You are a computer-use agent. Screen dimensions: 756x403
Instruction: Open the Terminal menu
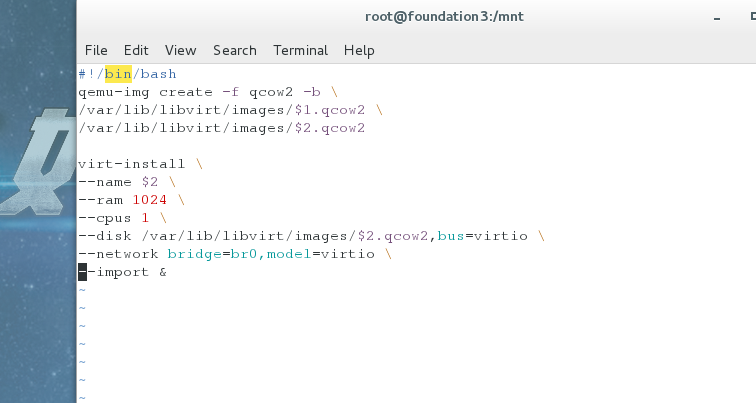pos(300,50)
